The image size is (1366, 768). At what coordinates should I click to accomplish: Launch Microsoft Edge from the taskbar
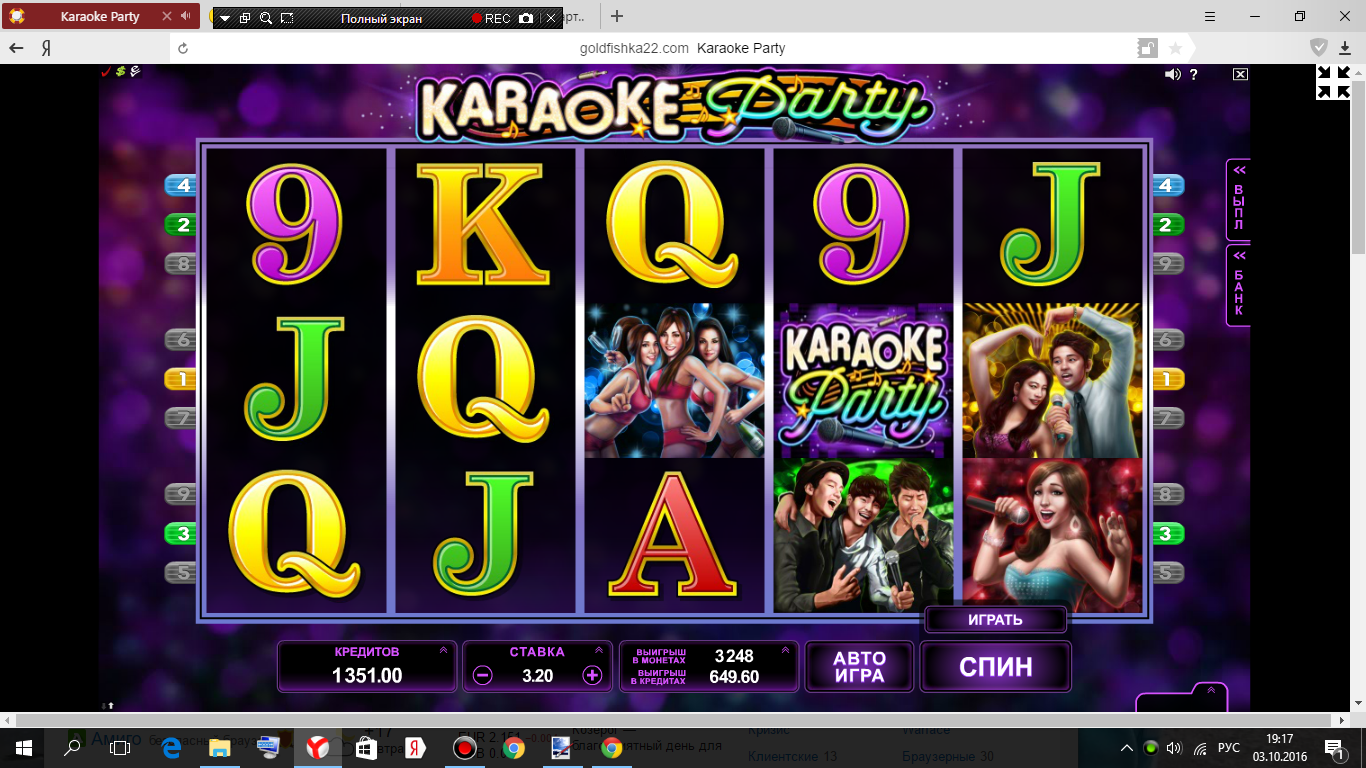click(x=170, y=748)
